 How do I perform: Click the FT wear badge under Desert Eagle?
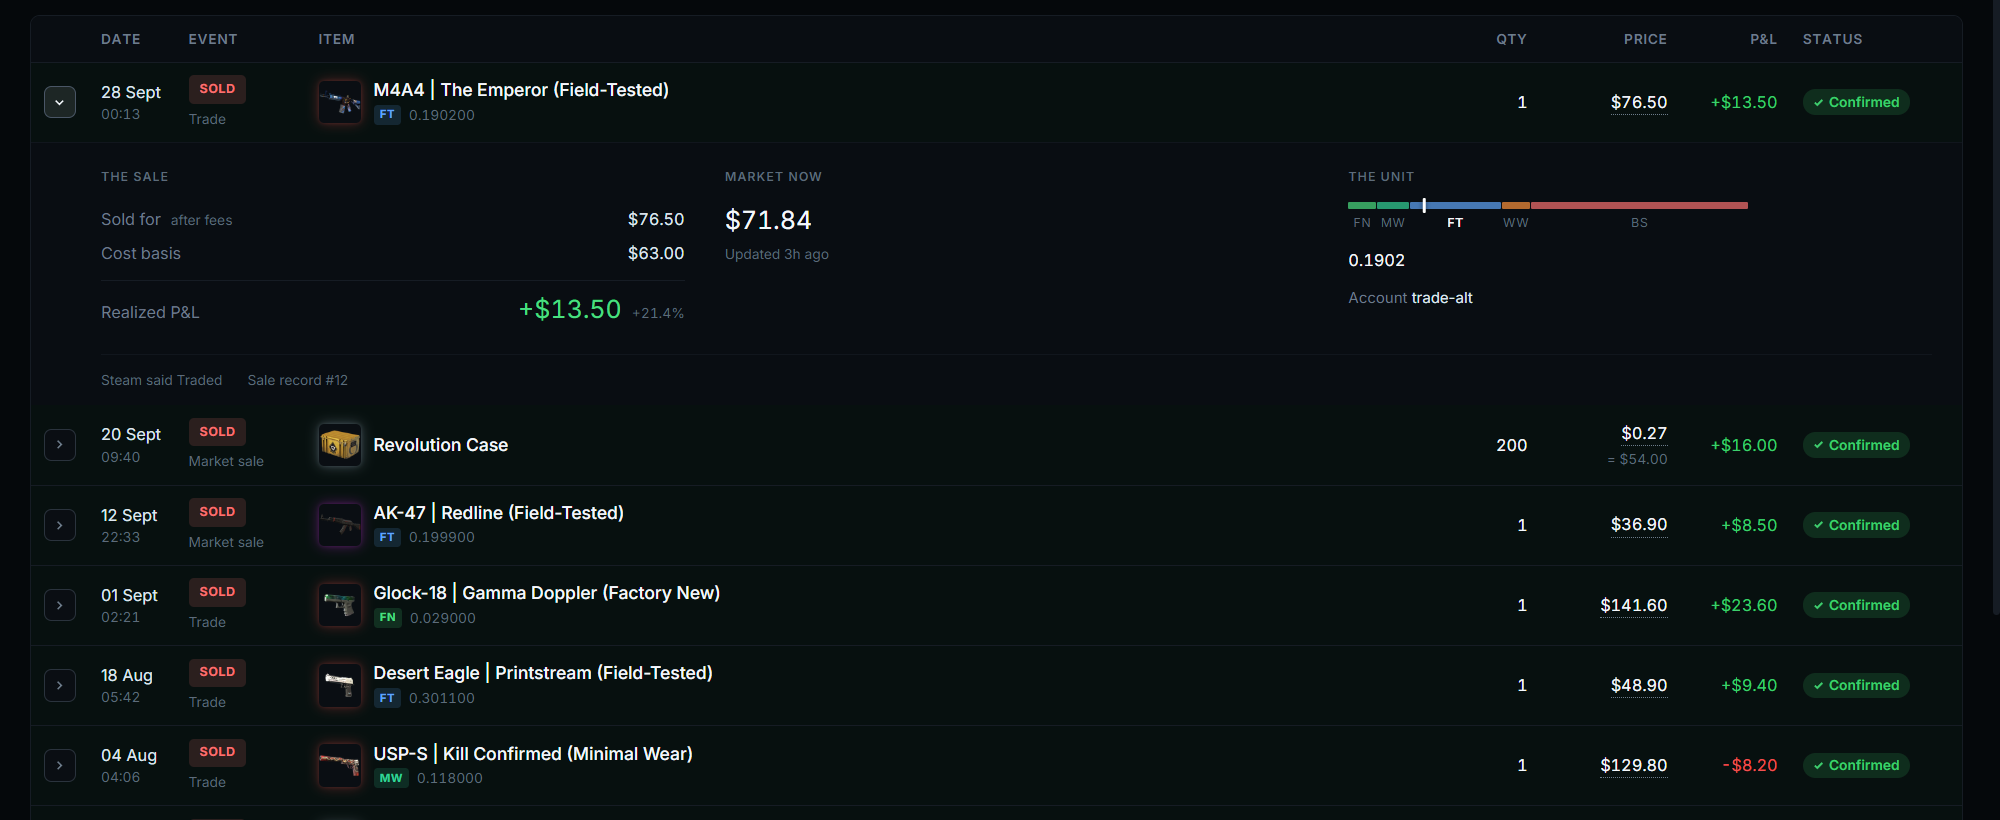(387, 698)
